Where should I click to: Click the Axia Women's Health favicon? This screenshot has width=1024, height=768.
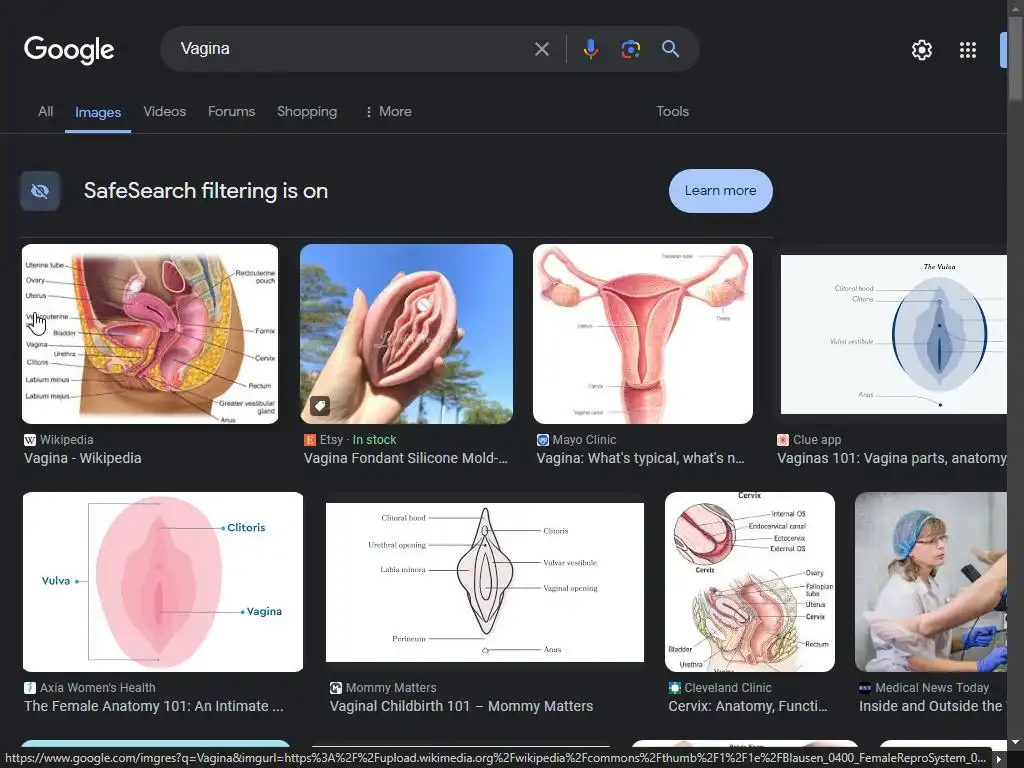coord(30,688)
